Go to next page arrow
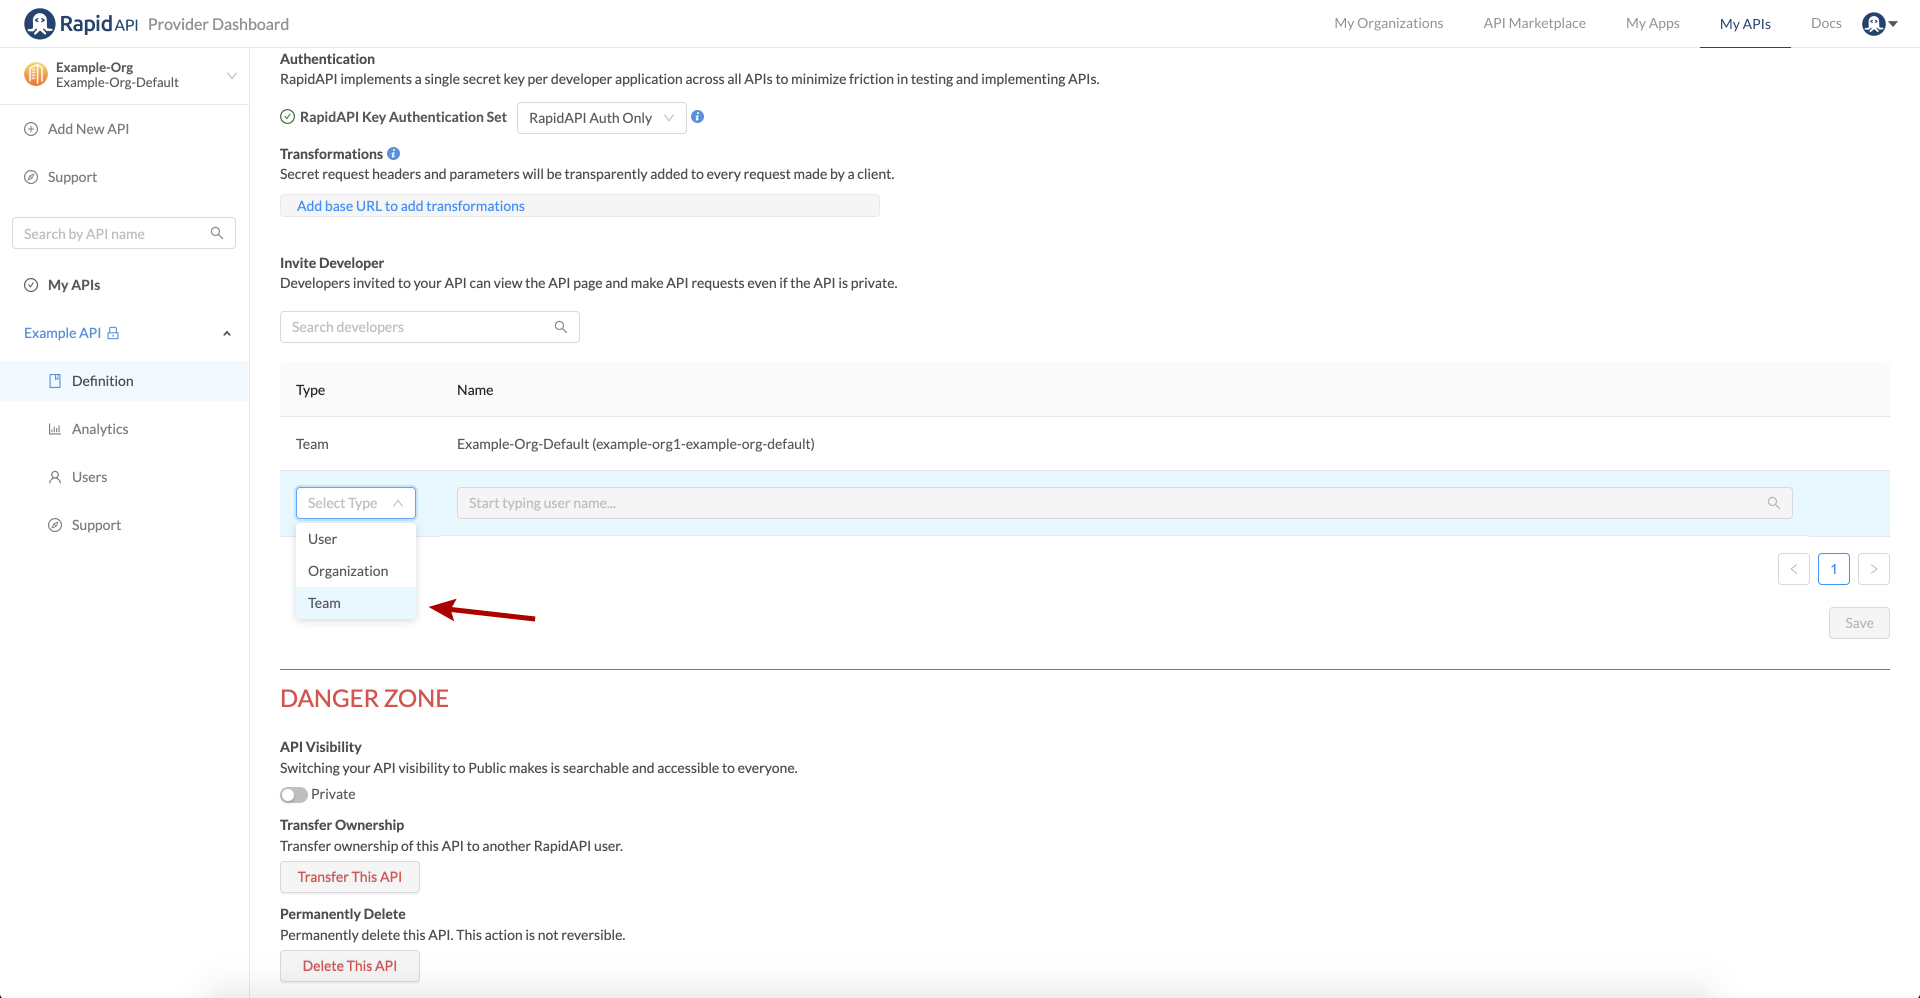 (1874, 569)
